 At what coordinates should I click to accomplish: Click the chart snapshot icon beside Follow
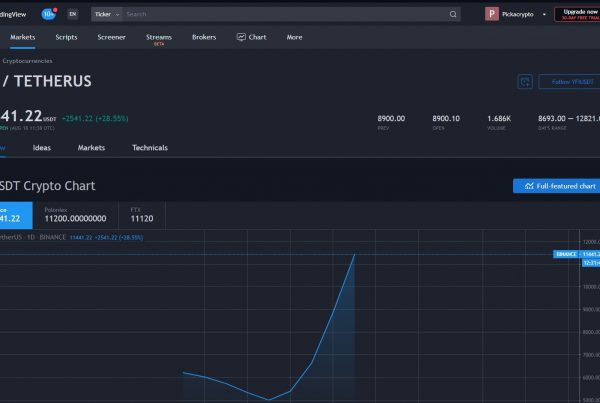(525, 82)
